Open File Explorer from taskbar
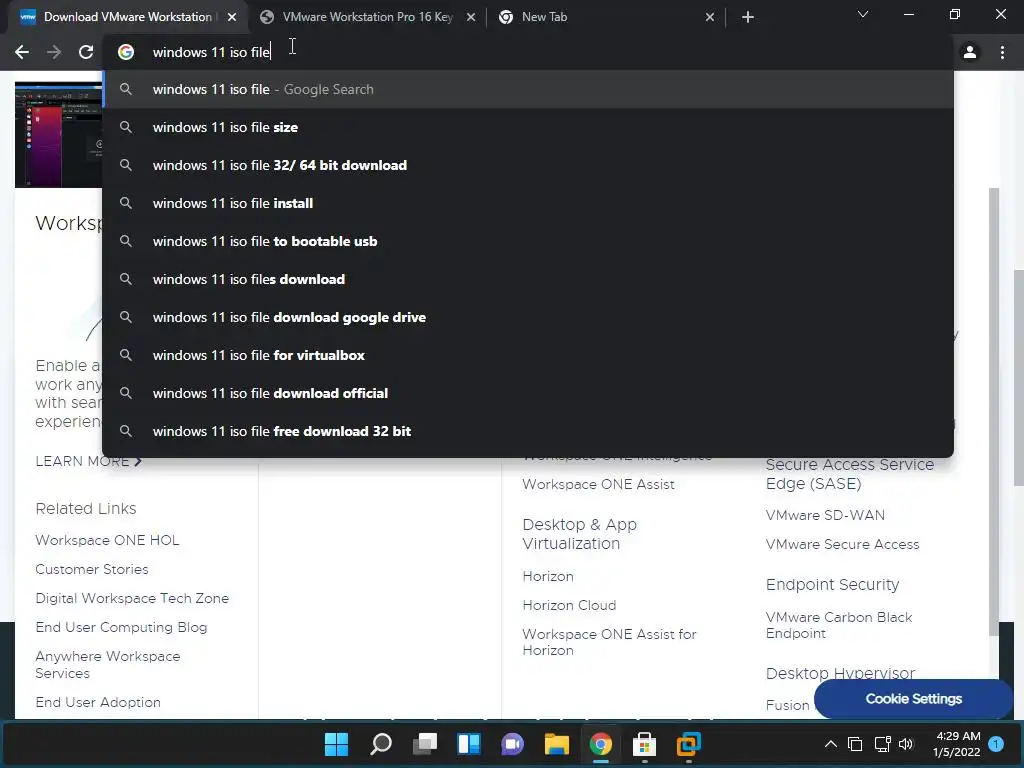 click(x=556, y=744)
